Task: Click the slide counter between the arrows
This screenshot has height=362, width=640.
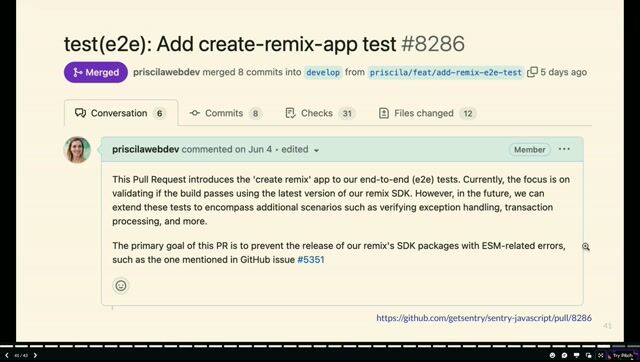Action: (x=21, y=355)
